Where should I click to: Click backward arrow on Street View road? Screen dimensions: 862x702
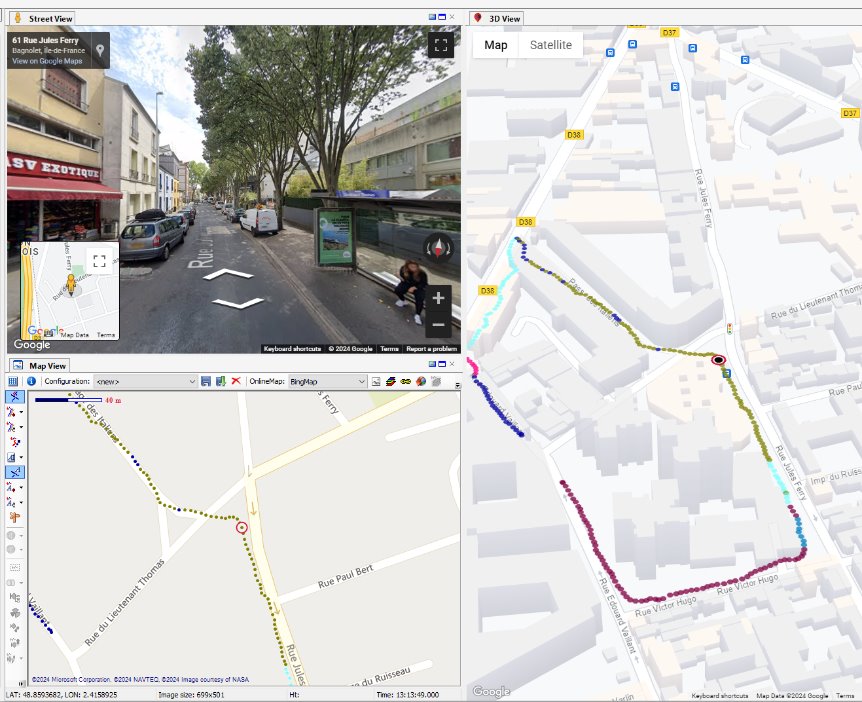click(x=238, y=302)
